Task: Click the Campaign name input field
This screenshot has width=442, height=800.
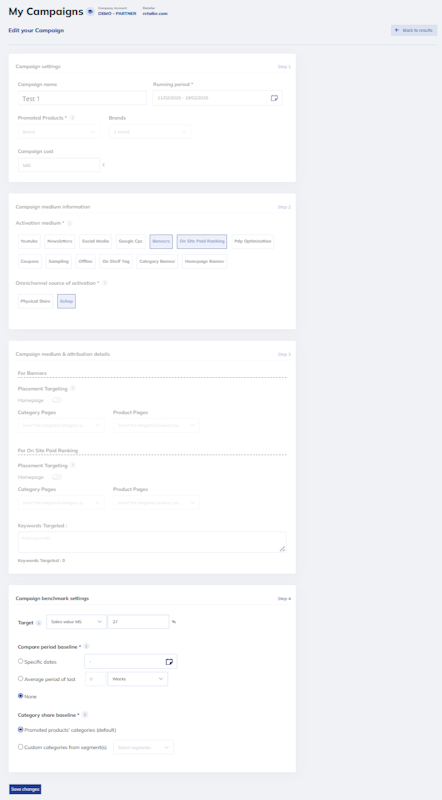Action: pyautogui.click(x=82, y=98)
